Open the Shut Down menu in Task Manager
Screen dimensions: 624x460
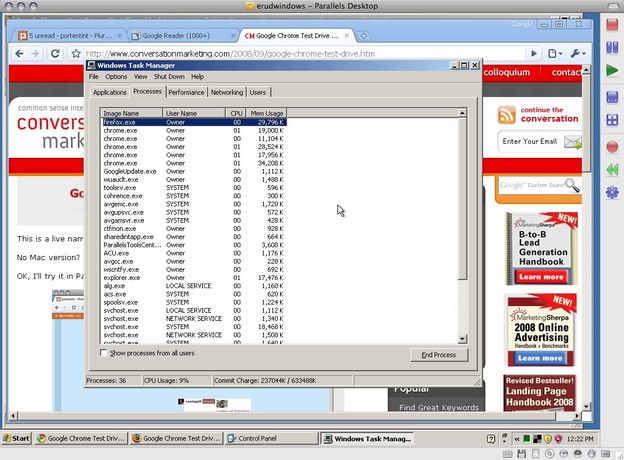169,76
